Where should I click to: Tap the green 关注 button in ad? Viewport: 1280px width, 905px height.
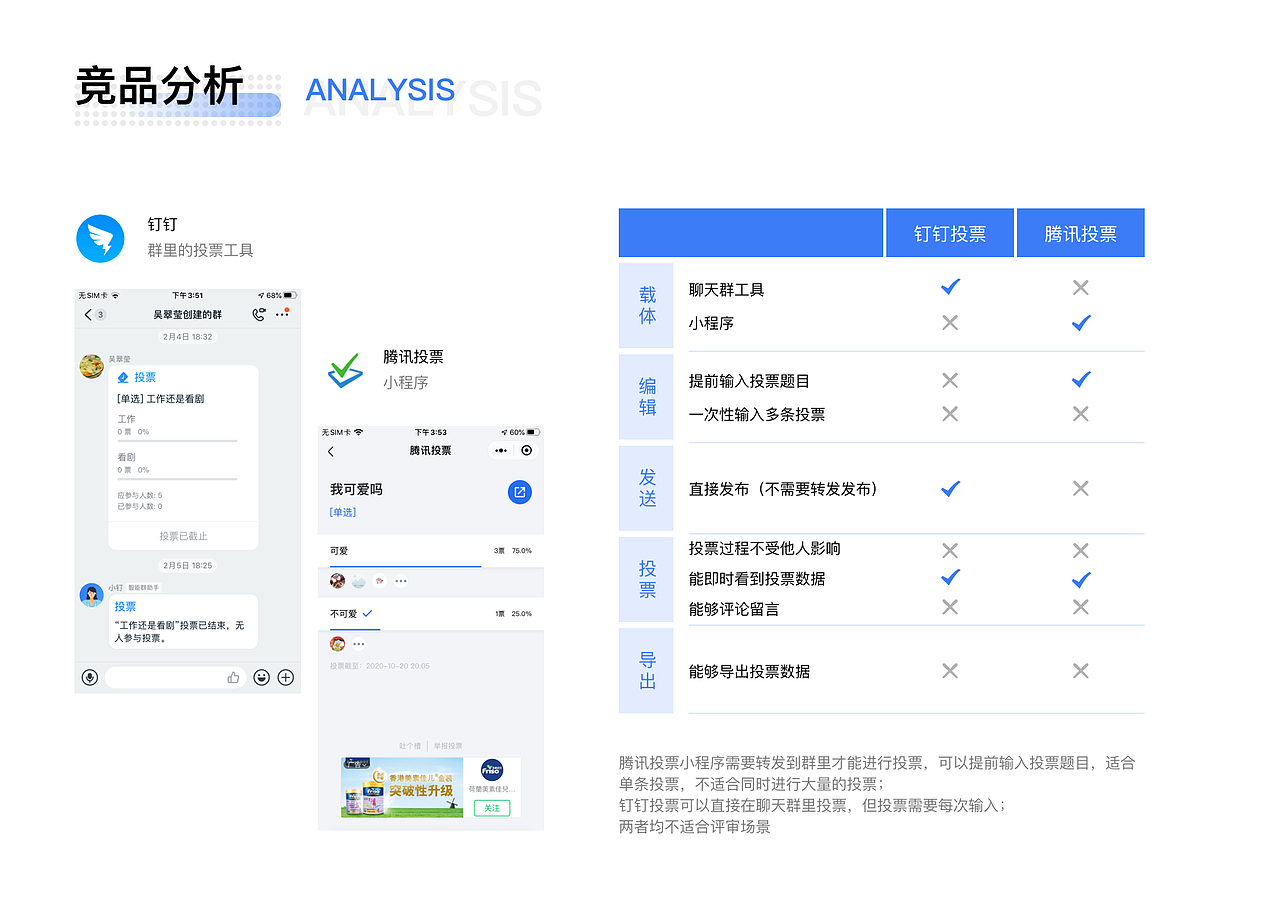tap(491, 808)
